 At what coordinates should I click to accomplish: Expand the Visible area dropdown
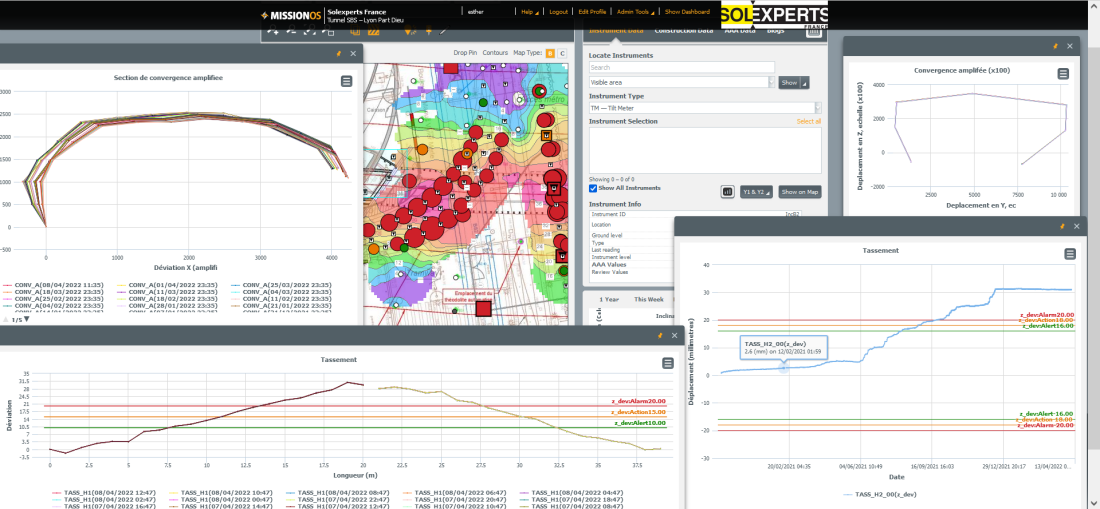pos(772,82)
